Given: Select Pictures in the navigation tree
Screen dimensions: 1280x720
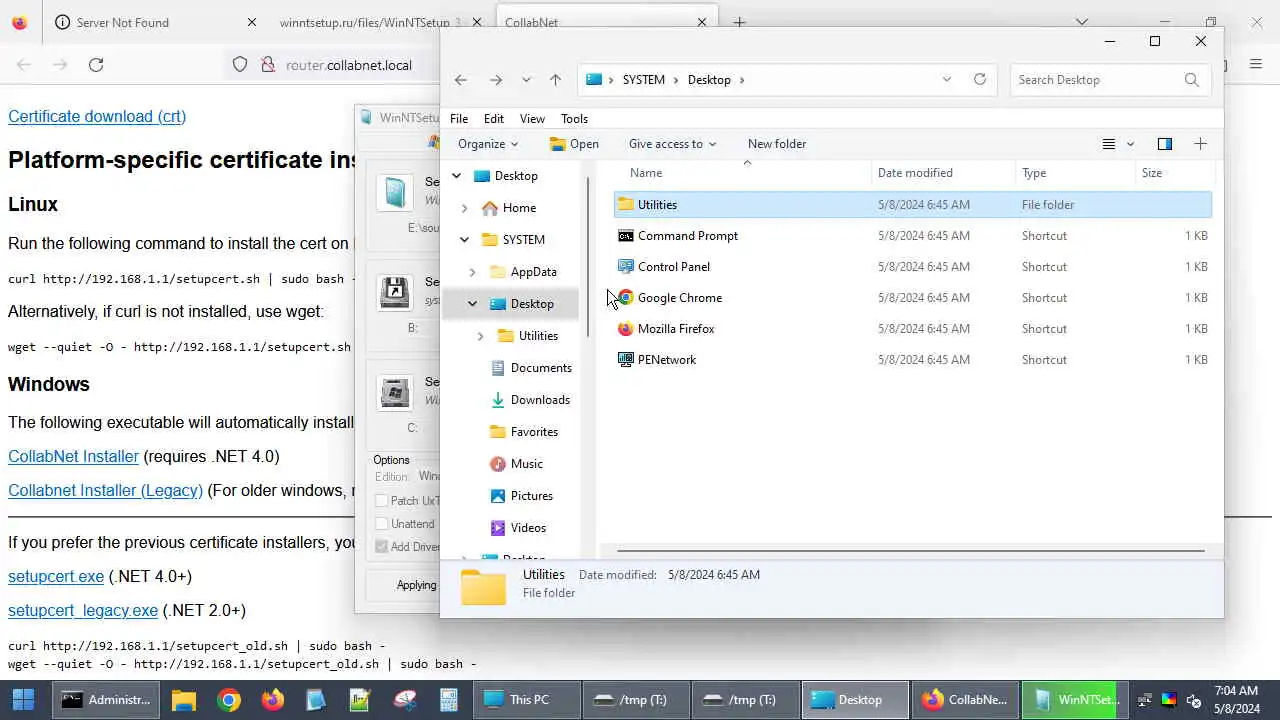Looking at the screenshot, I should [521, 496].
